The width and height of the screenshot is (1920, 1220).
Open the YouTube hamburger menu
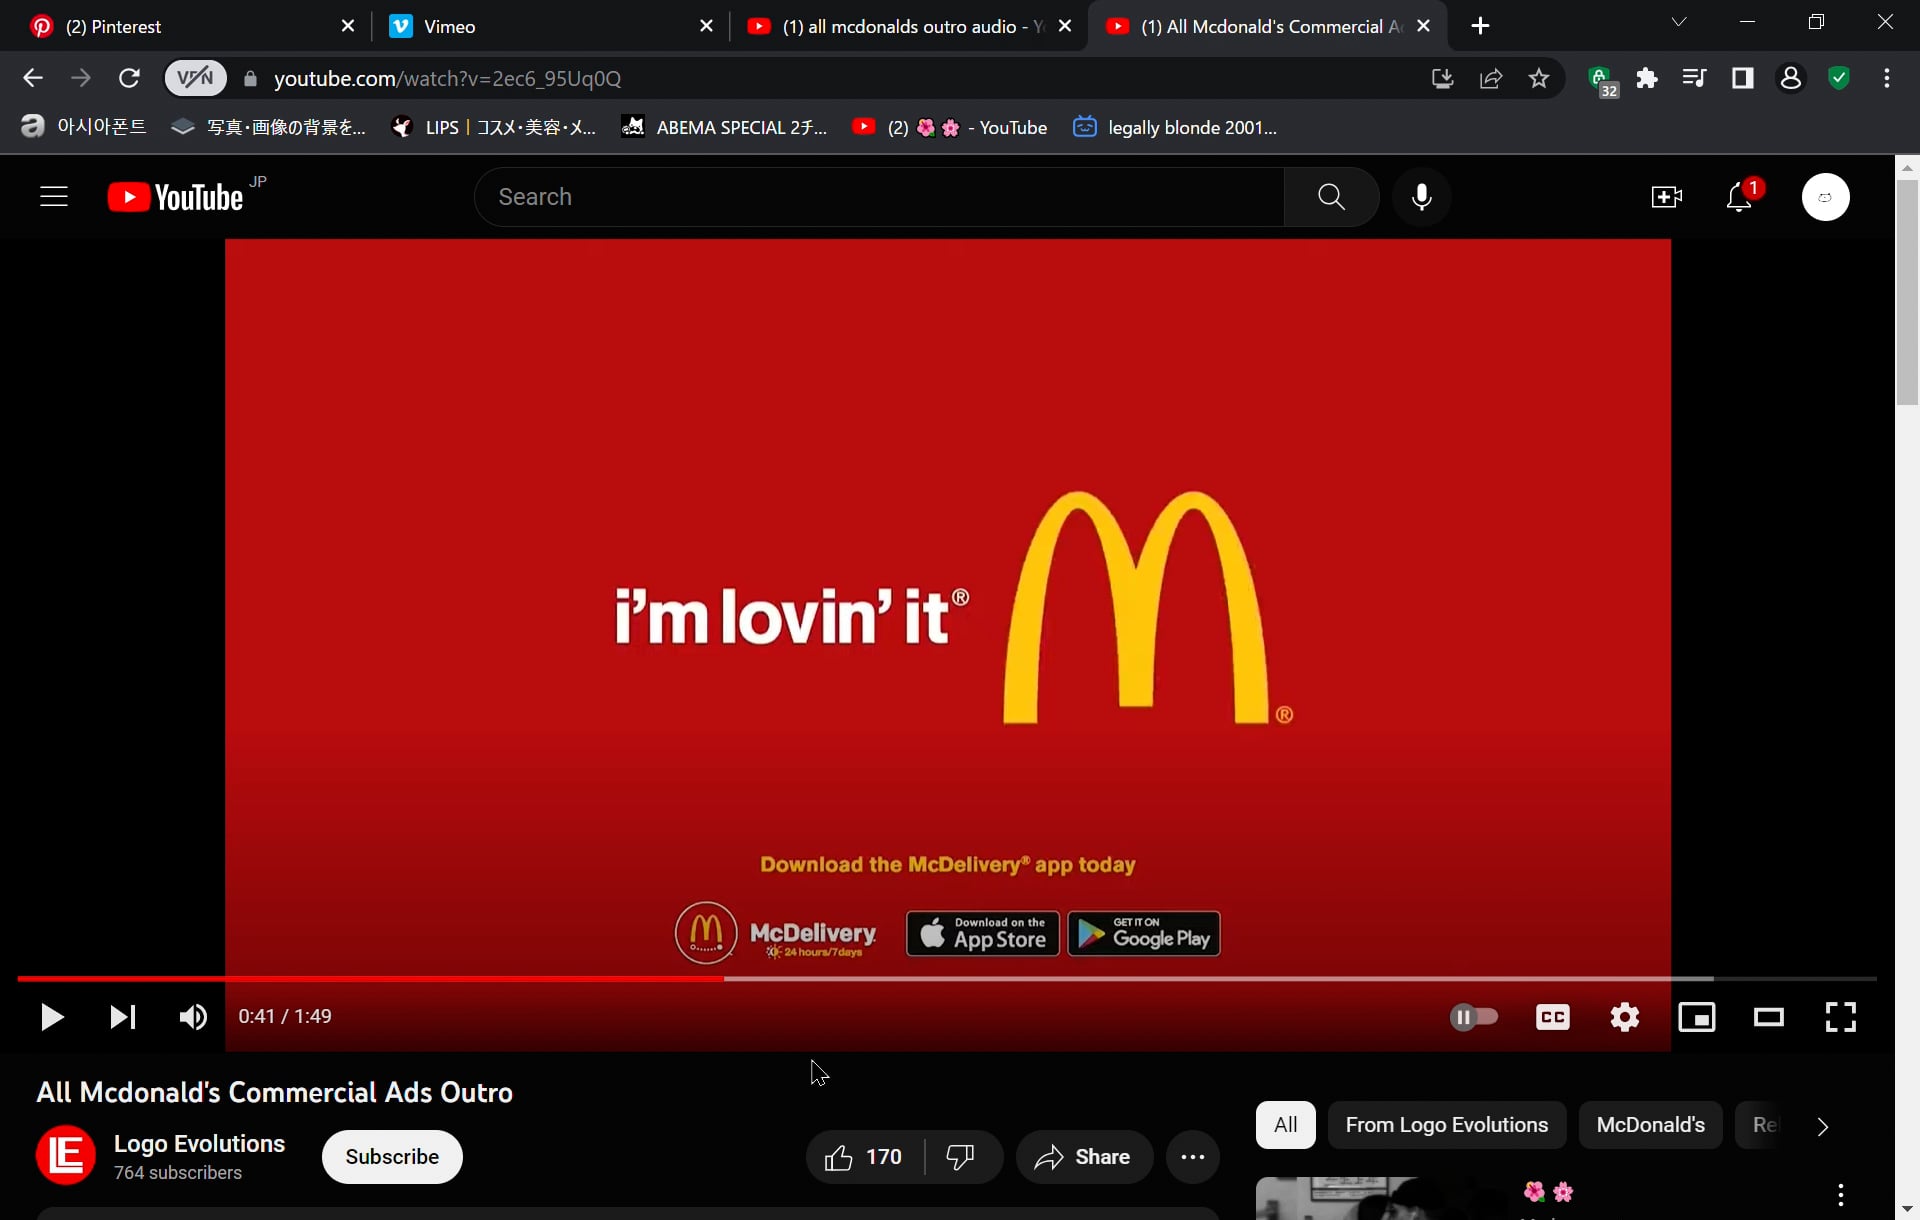(53, 196)
